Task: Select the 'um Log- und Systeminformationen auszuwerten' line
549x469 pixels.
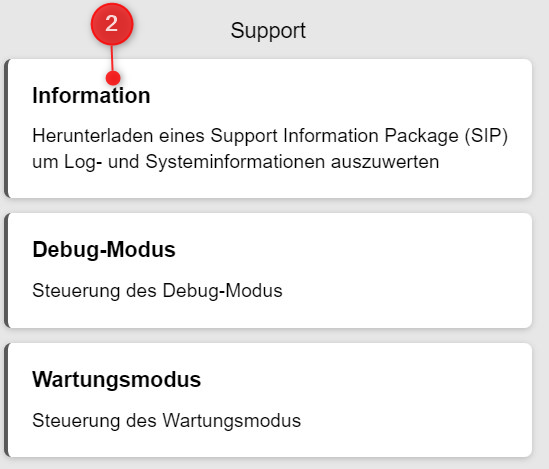Action: point(236,162)
